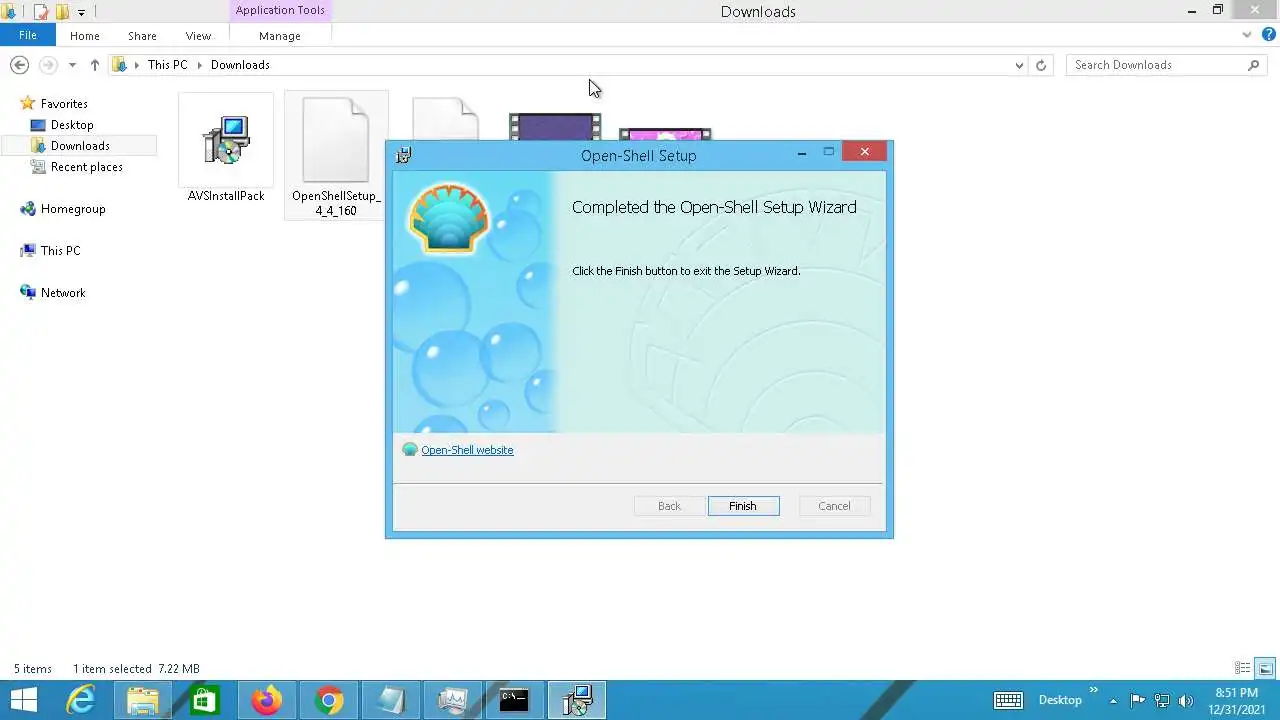Open the touch keyboard icon
Image resolution: width=1280 pixels, height=720 pixels.
[x=1008, y=700]
